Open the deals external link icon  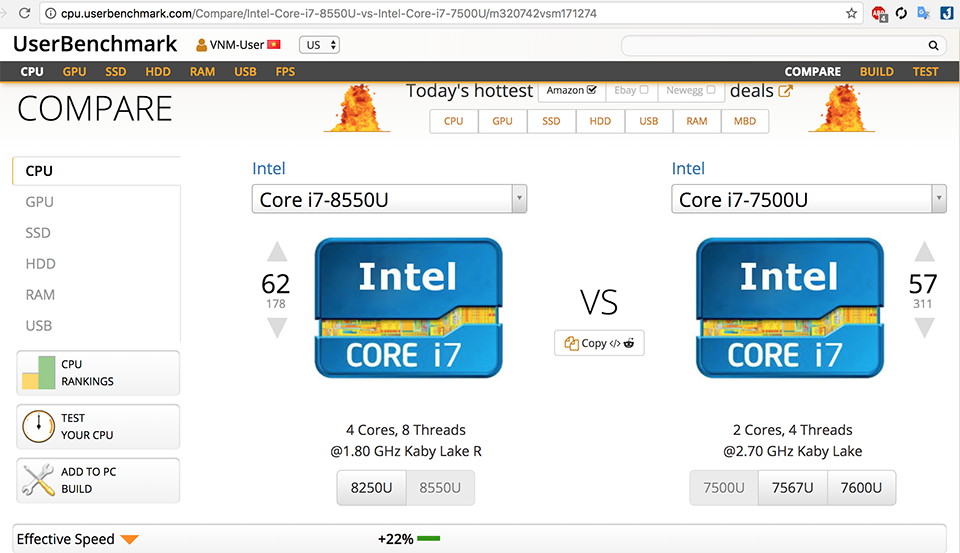785,91
